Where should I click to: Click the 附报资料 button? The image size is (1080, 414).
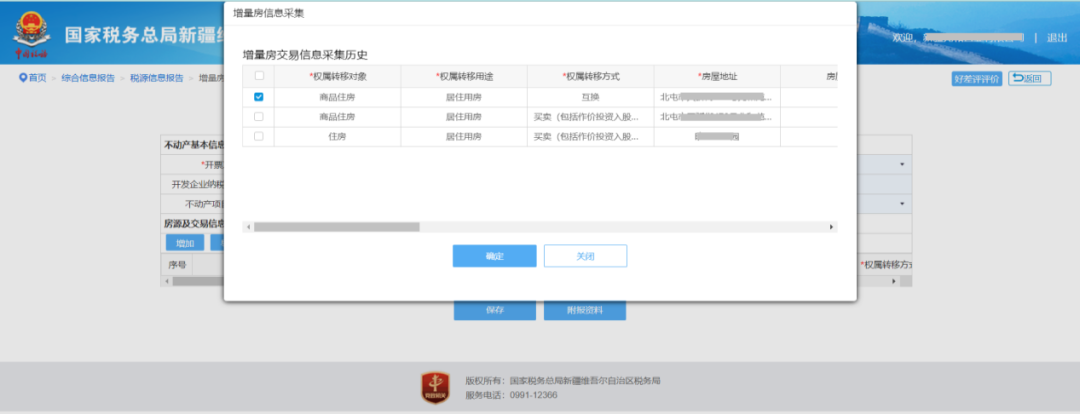pyautogui.click(x=585, y=310)
